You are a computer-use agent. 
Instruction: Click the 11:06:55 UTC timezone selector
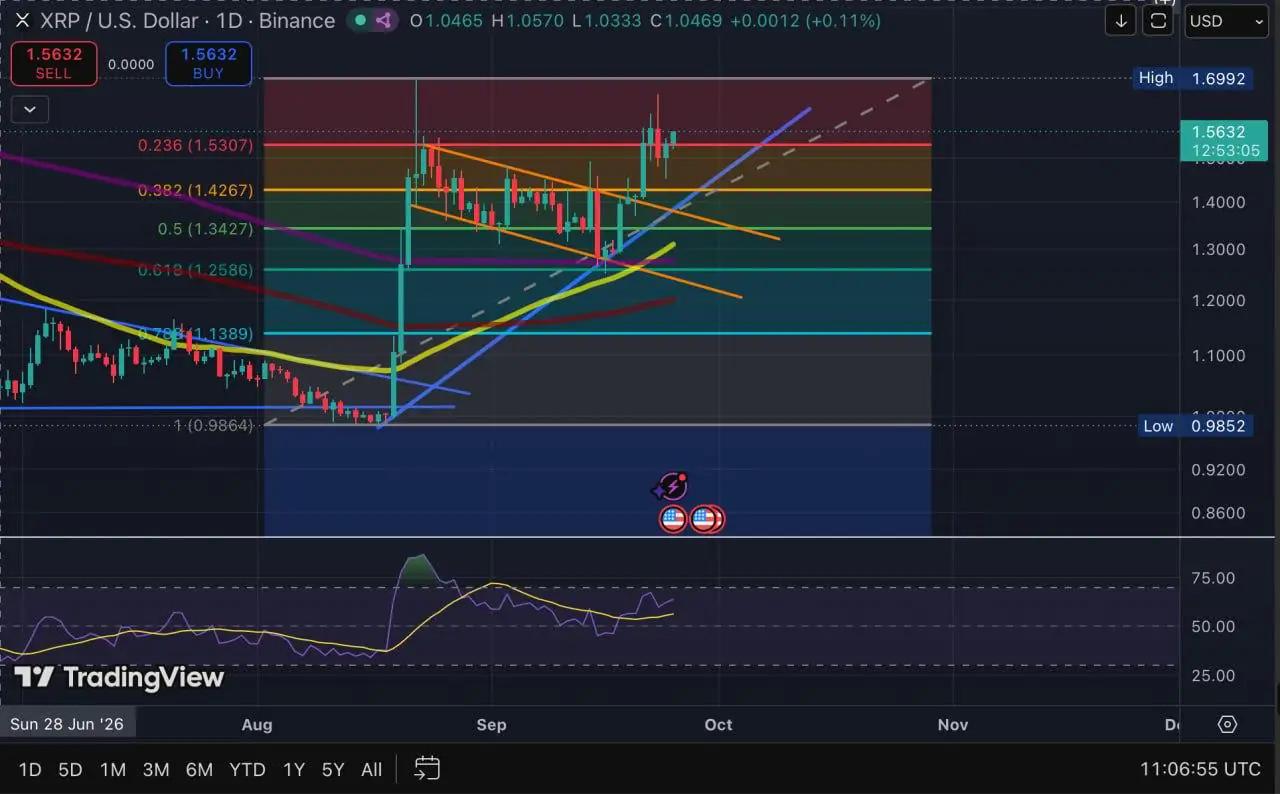click(1200, 769)
